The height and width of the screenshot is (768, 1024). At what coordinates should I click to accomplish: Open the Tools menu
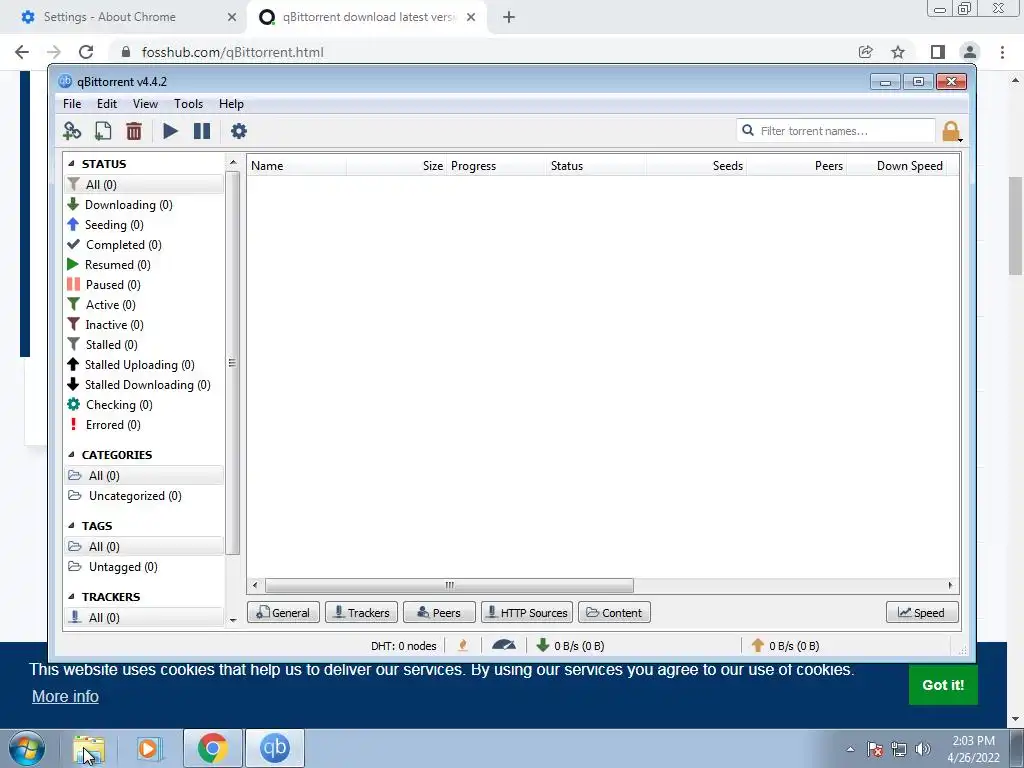tap(188, 104)
